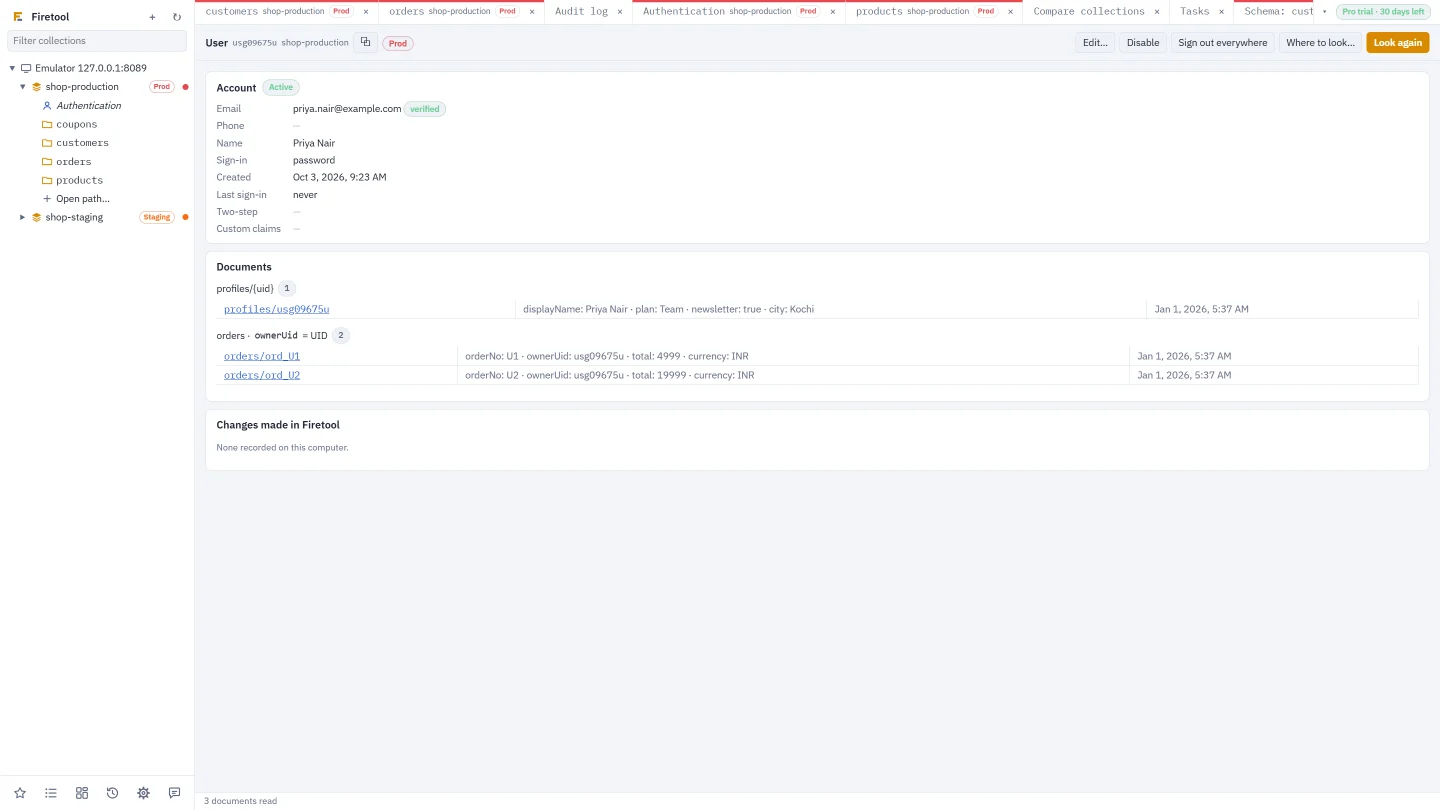This screenshot has height=810, width=1440.
Task: Open the orders/ord_U1 document link
Action: pyautogui.click(x=262, y=356)
